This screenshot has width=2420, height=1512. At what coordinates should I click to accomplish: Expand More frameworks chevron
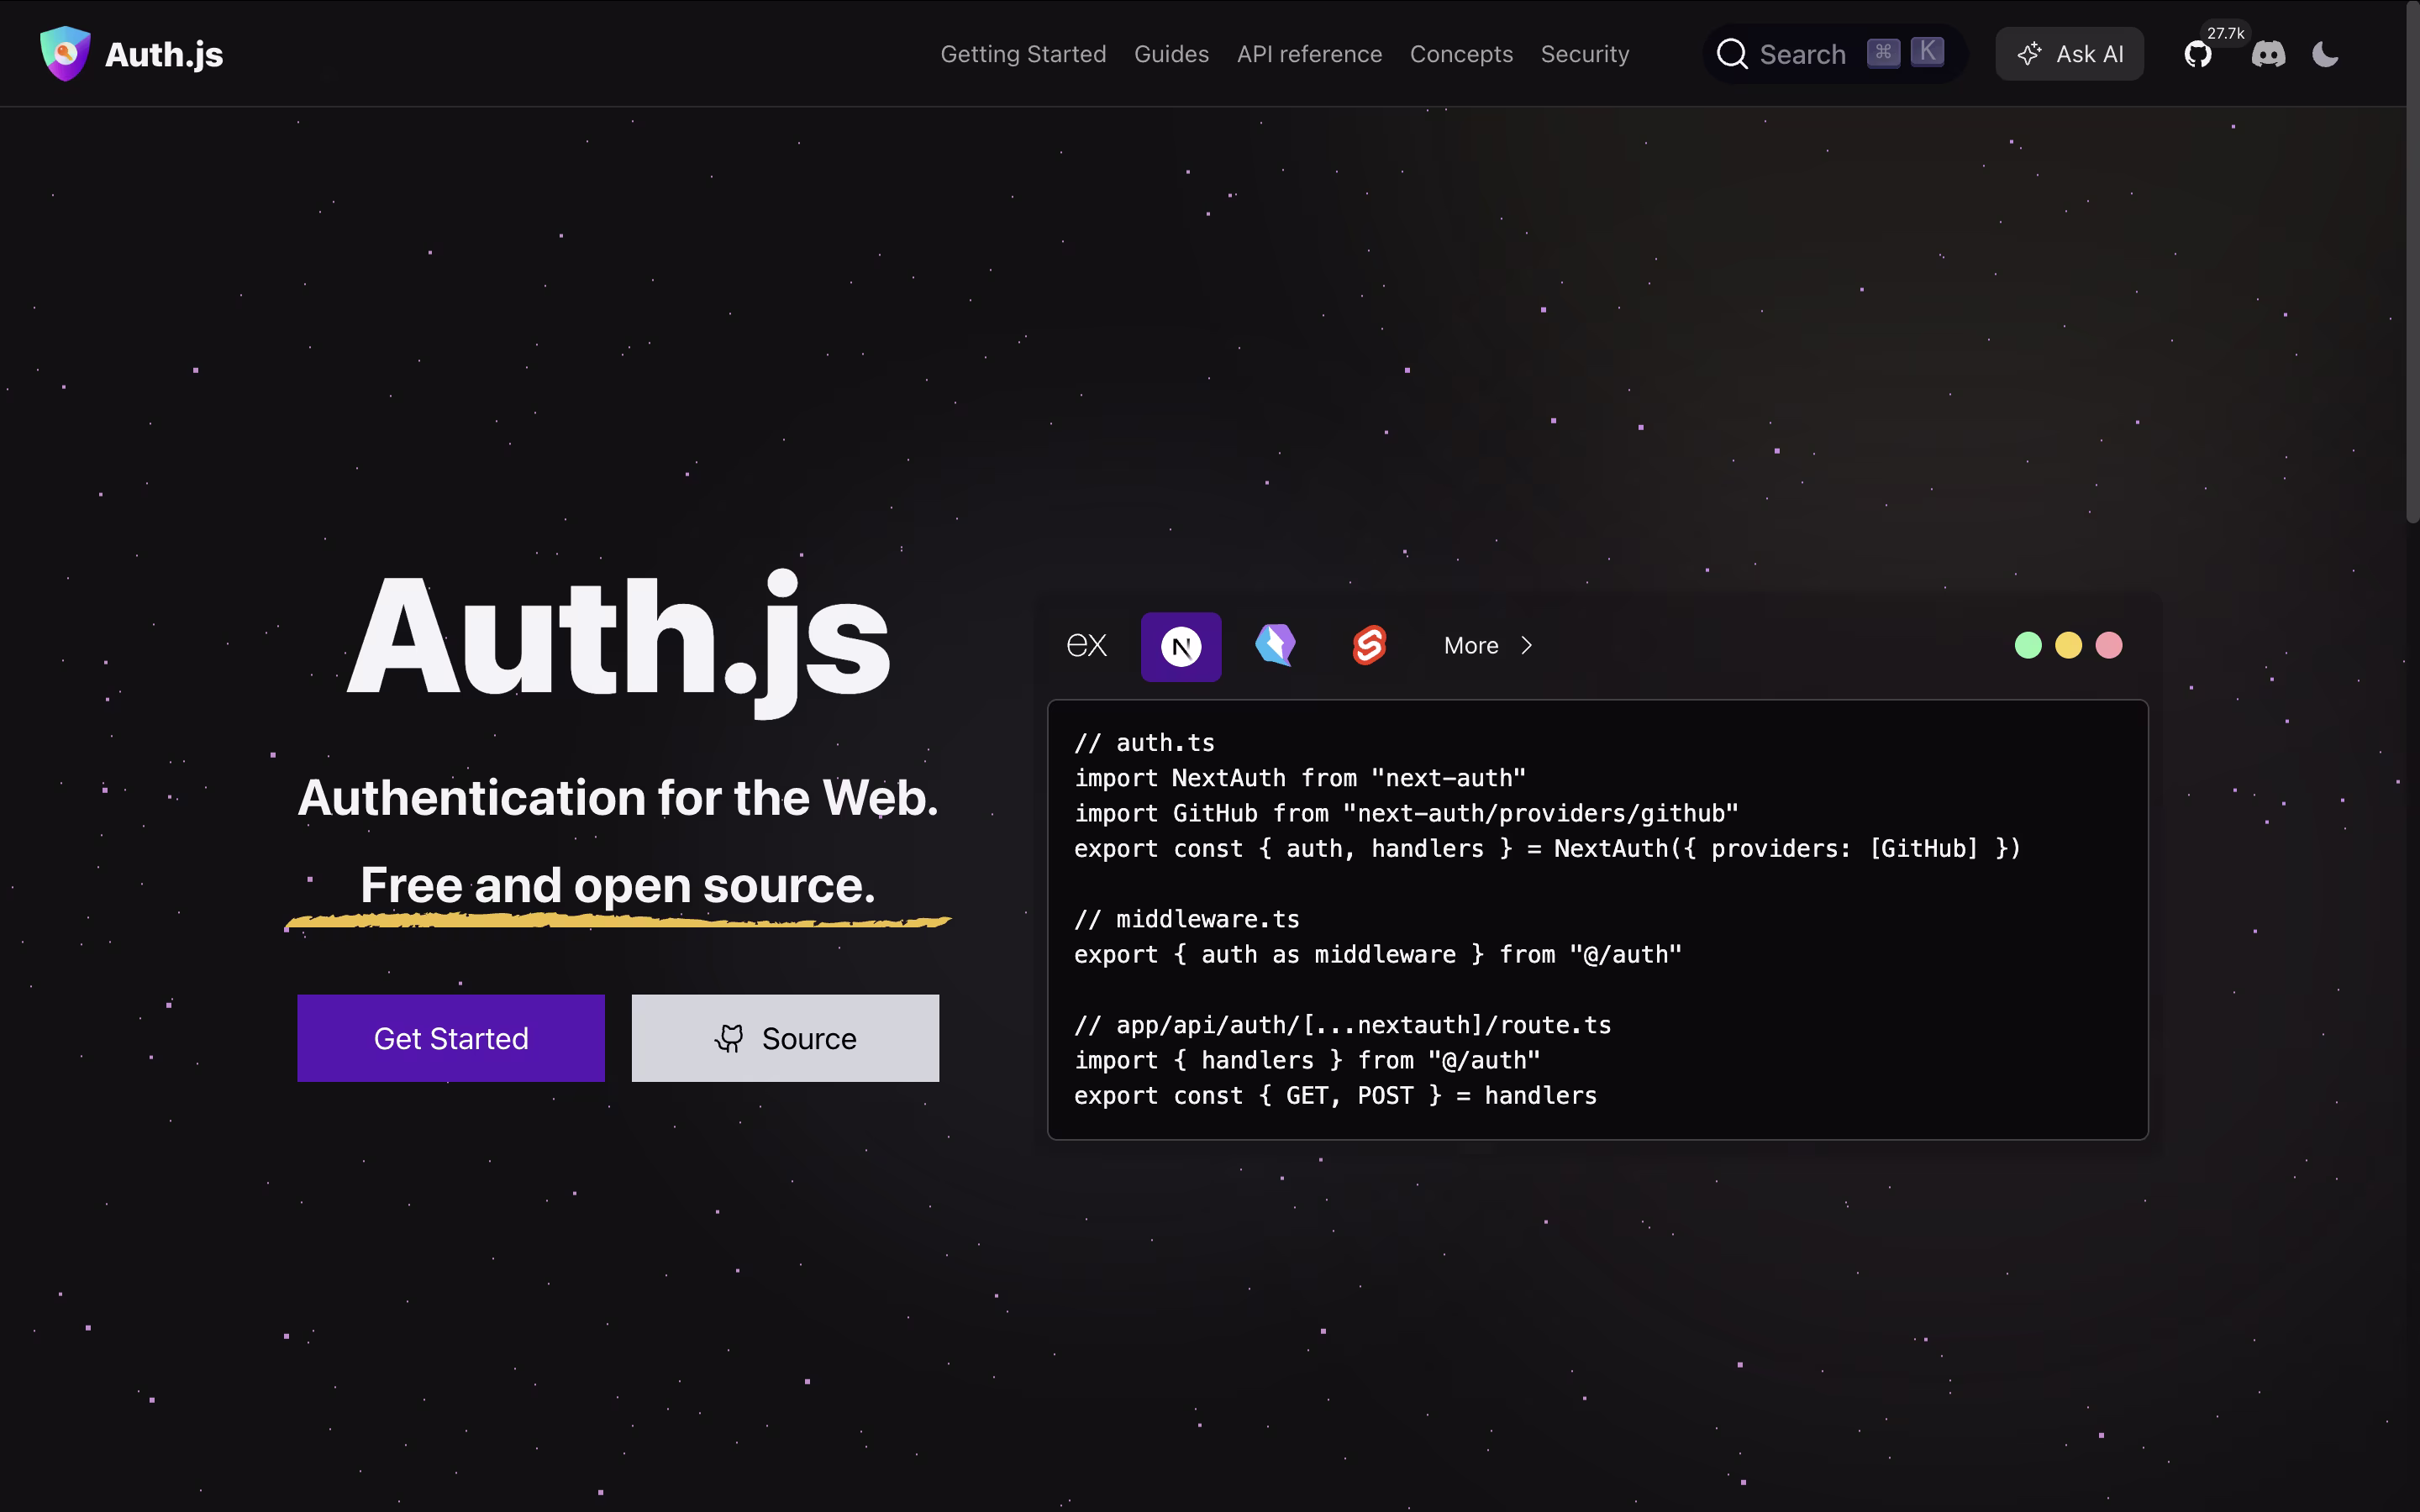(x=1526, y=646)
